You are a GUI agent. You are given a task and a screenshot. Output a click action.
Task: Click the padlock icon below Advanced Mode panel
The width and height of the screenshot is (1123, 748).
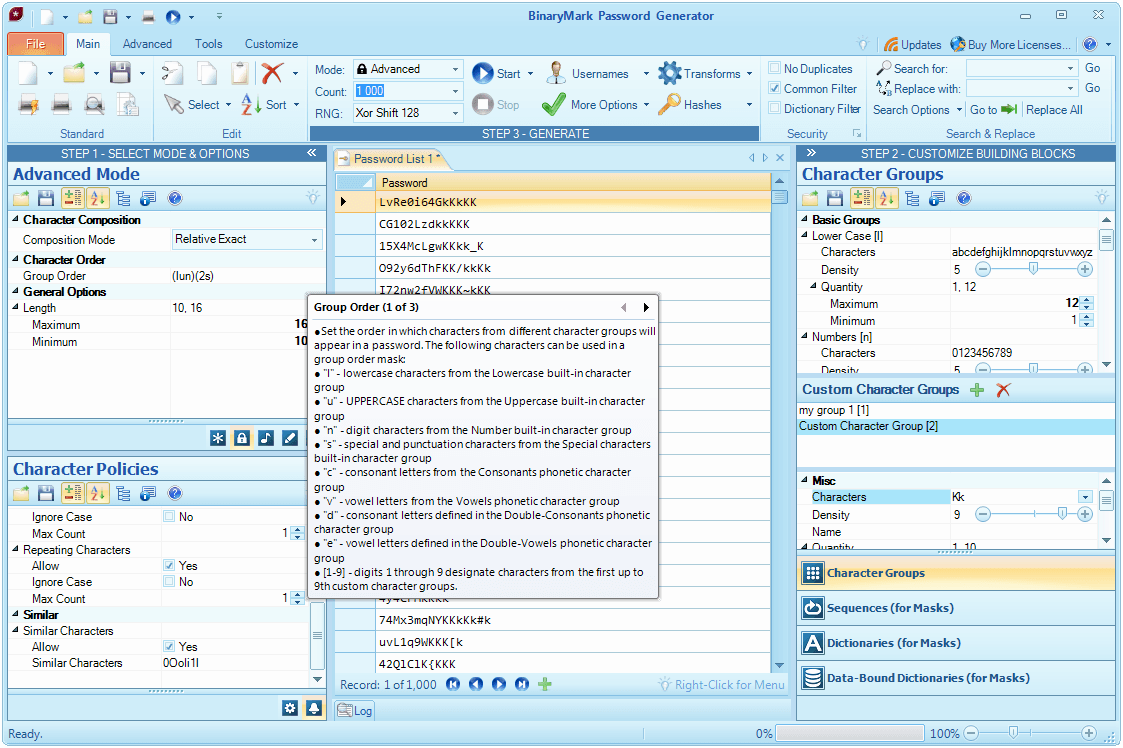pos(242,438)
